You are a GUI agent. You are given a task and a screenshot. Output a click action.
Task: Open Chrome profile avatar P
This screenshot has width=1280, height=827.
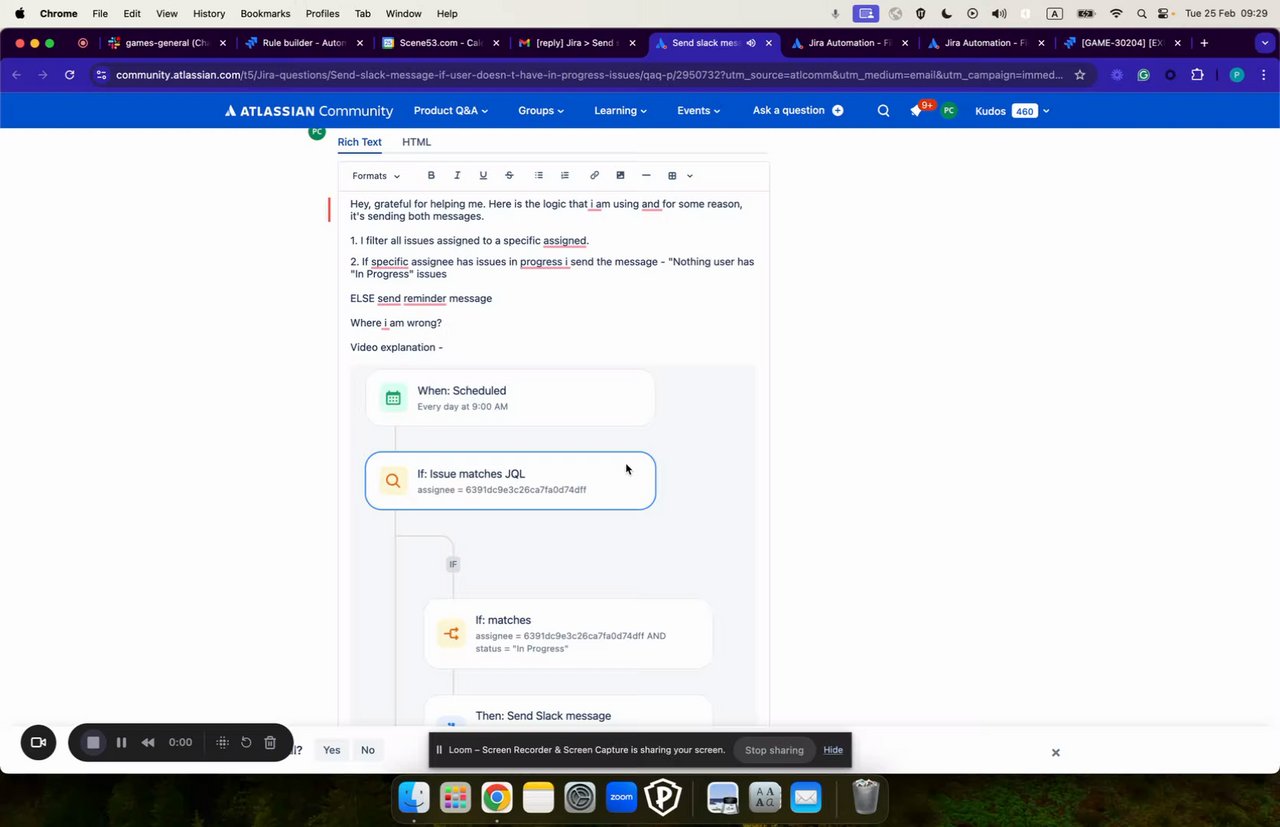1237,75
